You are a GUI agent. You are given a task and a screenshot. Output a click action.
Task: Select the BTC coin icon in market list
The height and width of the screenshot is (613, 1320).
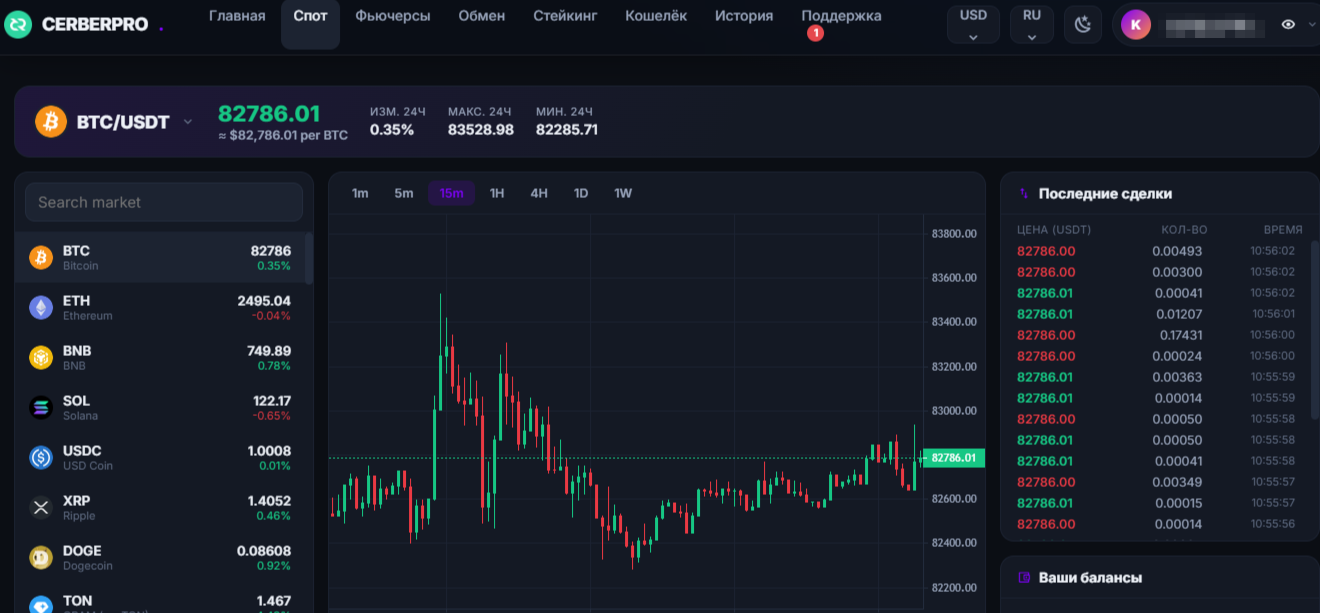(x=41, y=258)
